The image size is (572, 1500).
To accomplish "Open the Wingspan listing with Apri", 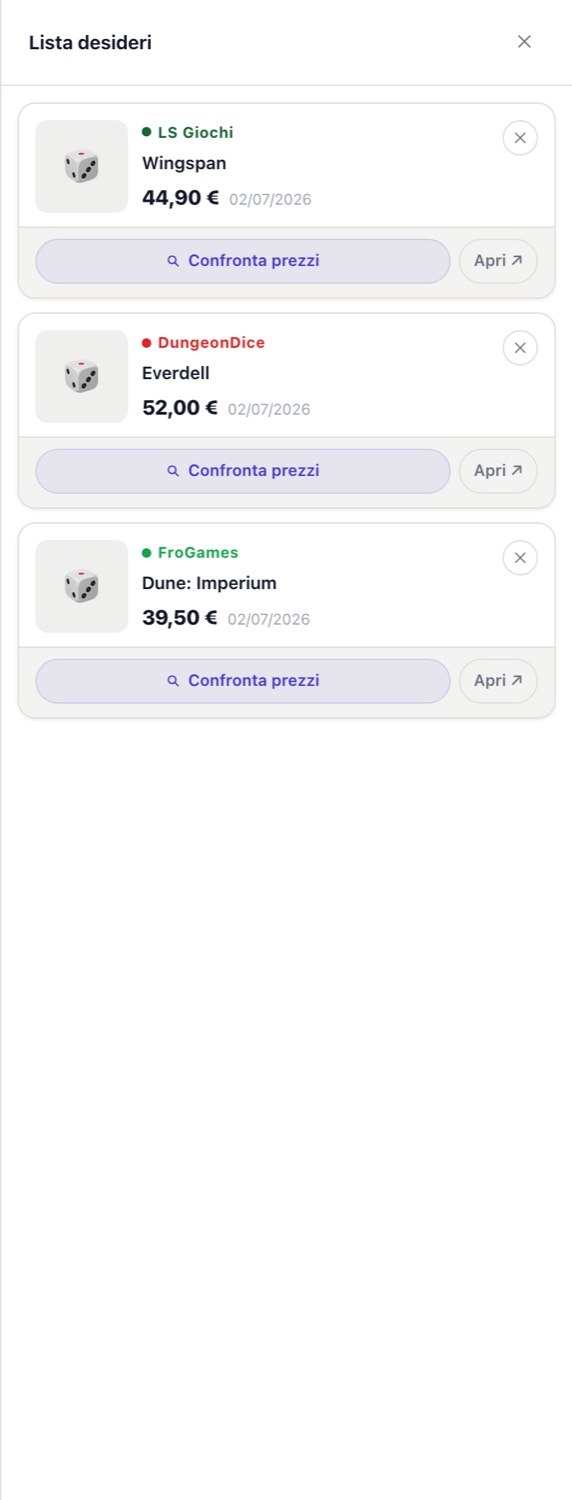I will 498,261.
